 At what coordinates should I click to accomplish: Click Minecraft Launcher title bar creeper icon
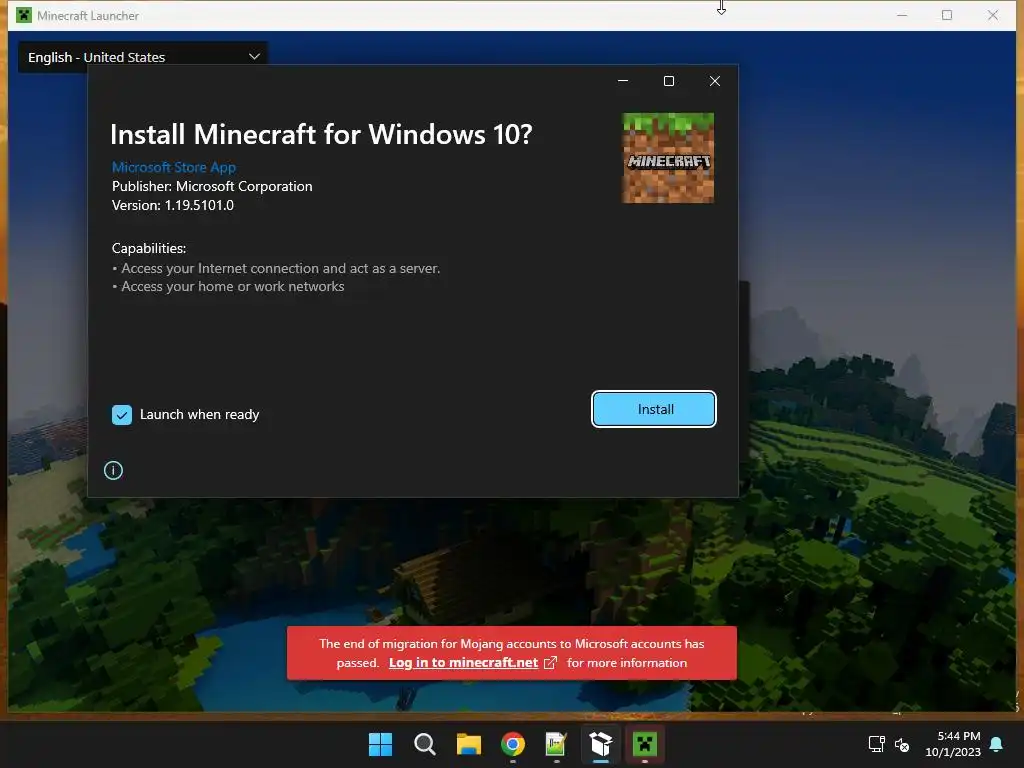tap(24, 15)
